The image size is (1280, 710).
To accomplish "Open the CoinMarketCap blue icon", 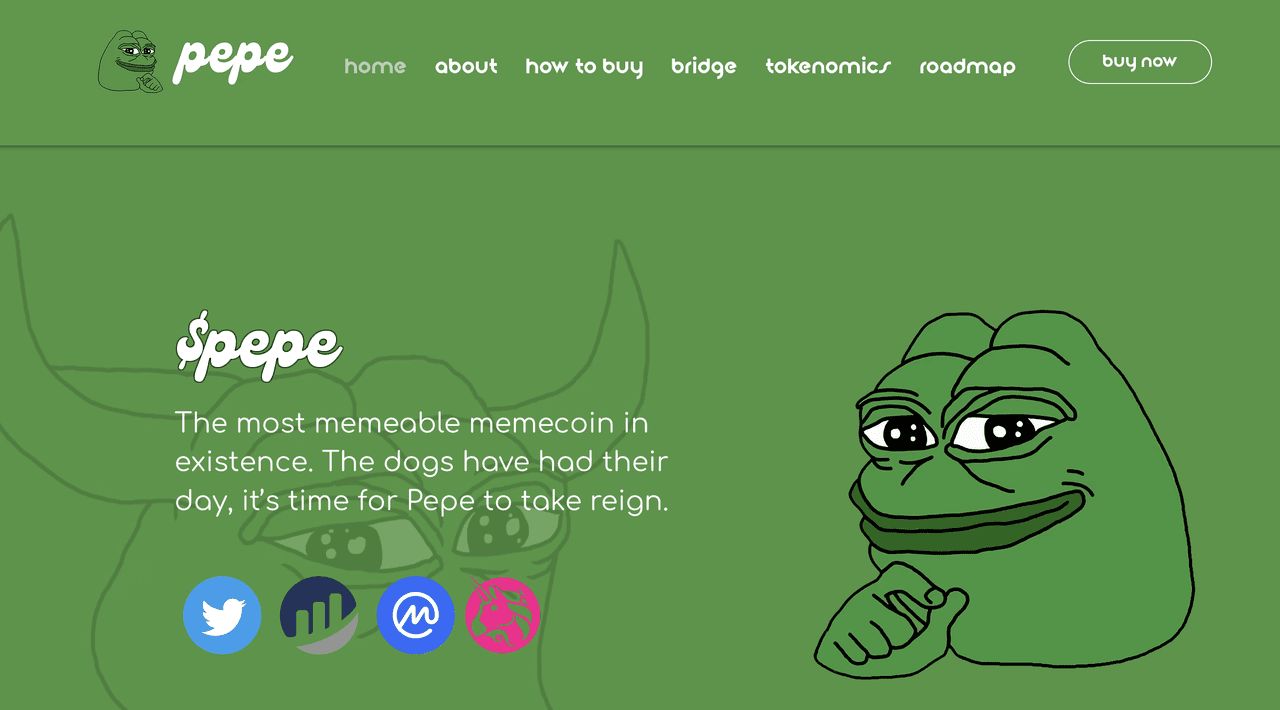I will 416,615.
